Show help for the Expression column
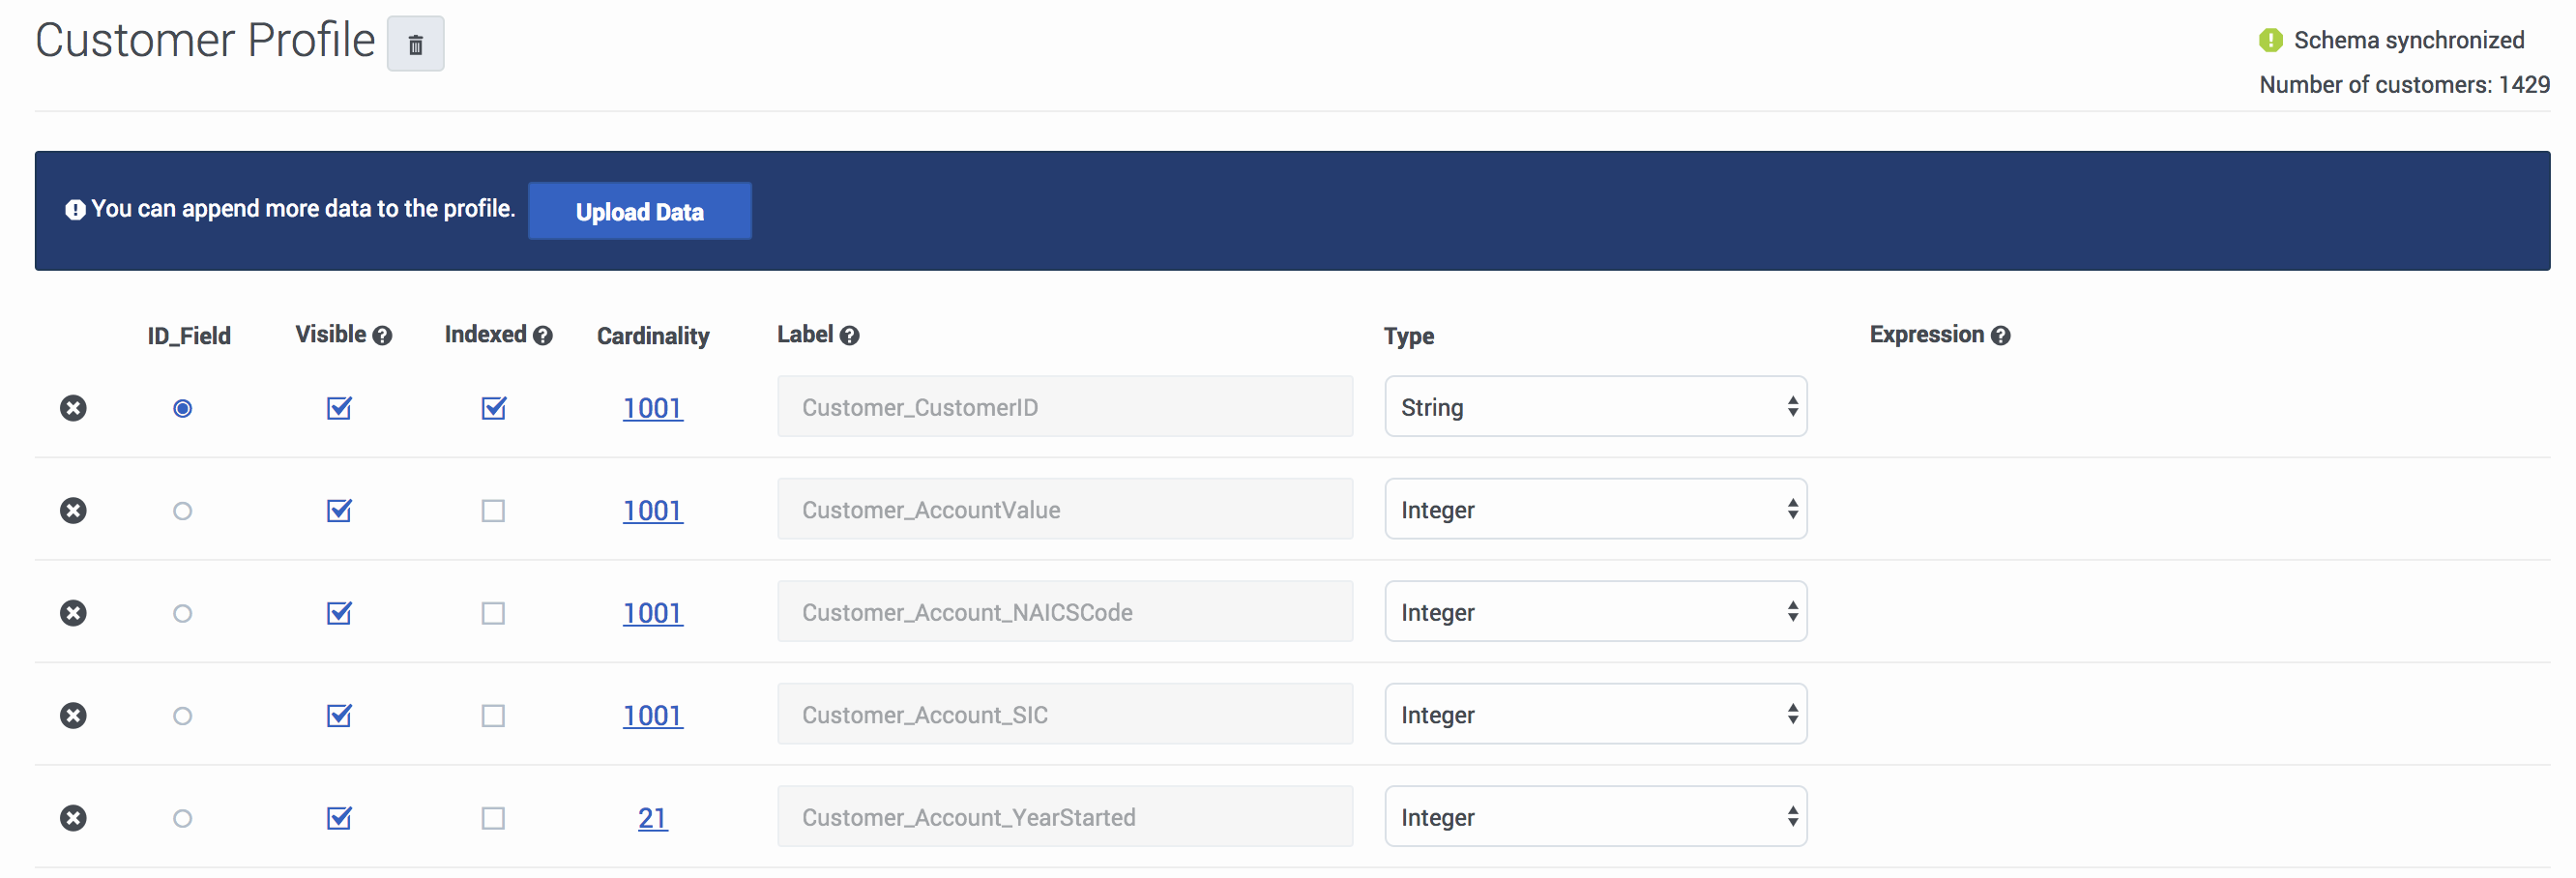Screen dimensions: 2576x878 coord(2000,336)
